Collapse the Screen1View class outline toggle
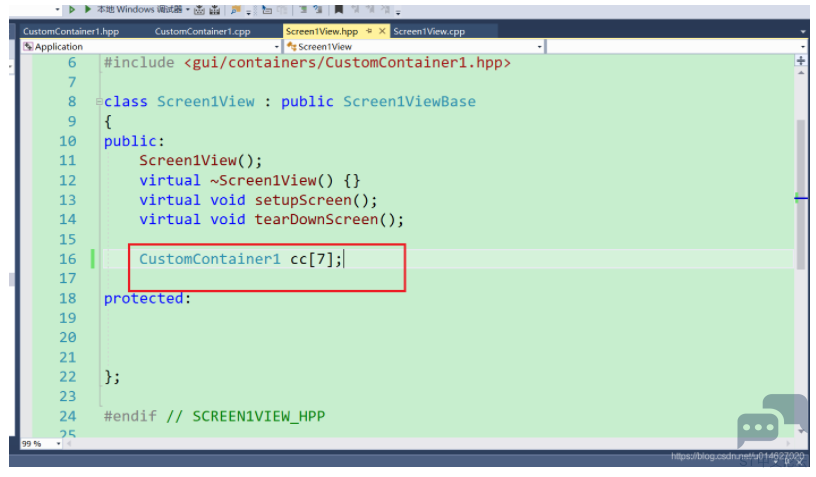816x477 pixels. tap(99, 101)
